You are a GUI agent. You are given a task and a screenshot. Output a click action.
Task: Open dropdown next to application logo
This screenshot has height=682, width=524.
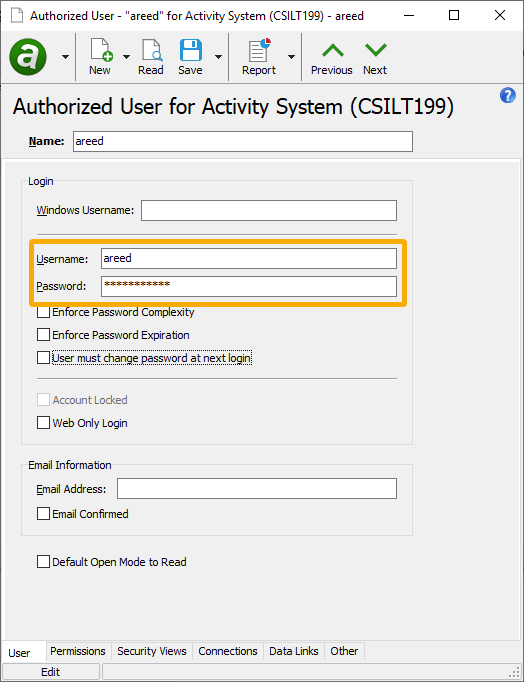click(65, 57)
